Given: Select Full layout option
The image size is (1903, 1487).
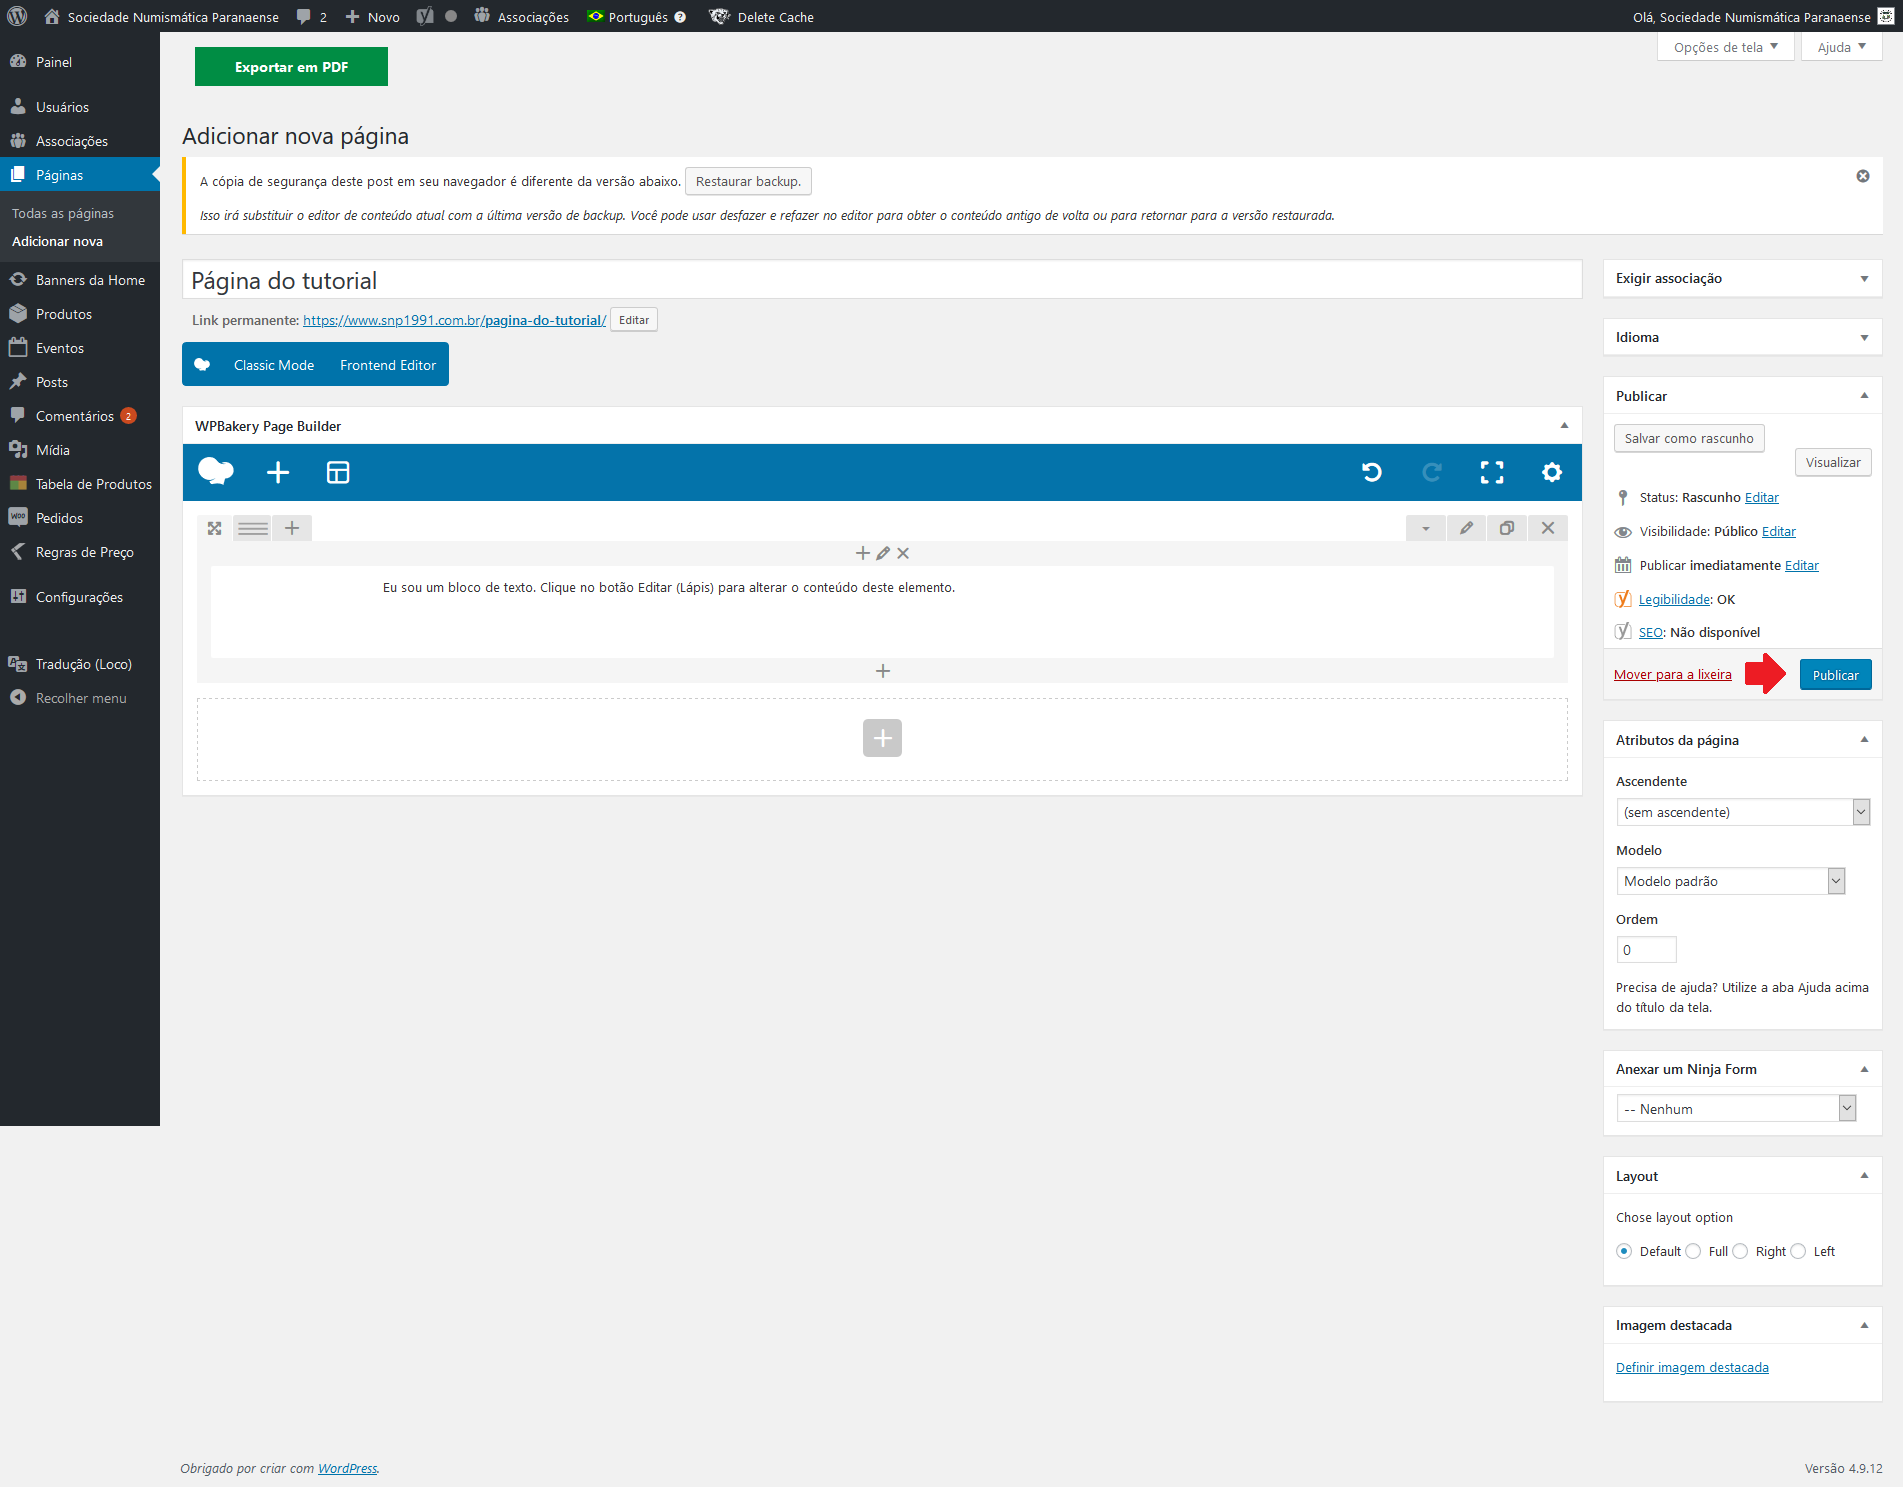Looking at the screenshot, I should coord(1693,1251).
